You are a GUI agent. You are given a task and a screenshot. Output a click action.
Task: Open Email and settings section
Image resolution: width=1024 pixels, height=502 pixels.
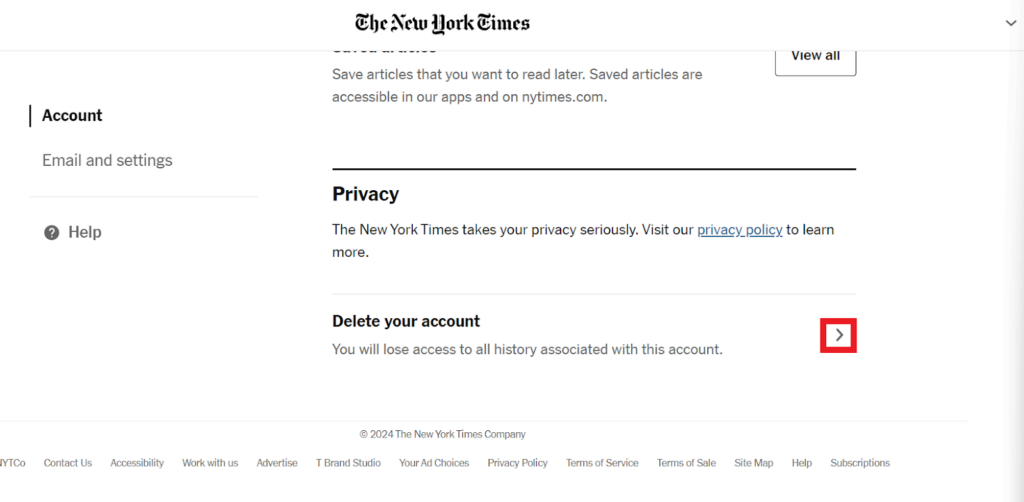pos(107,160)
